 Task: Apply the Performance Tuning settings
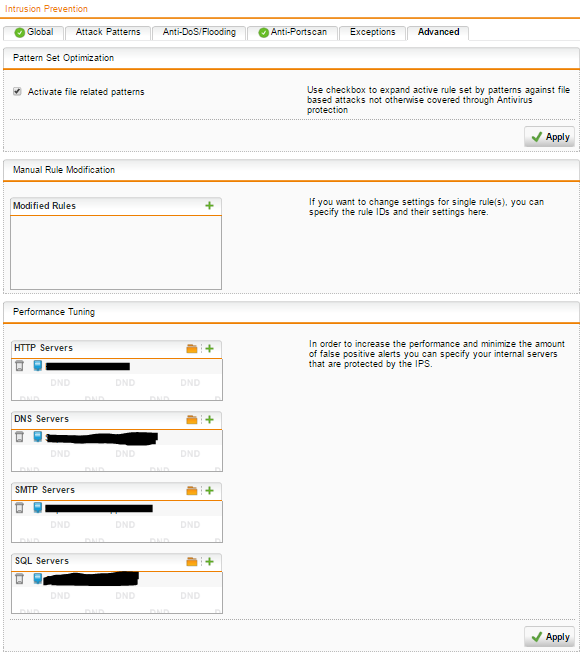(x=549, y=637)
